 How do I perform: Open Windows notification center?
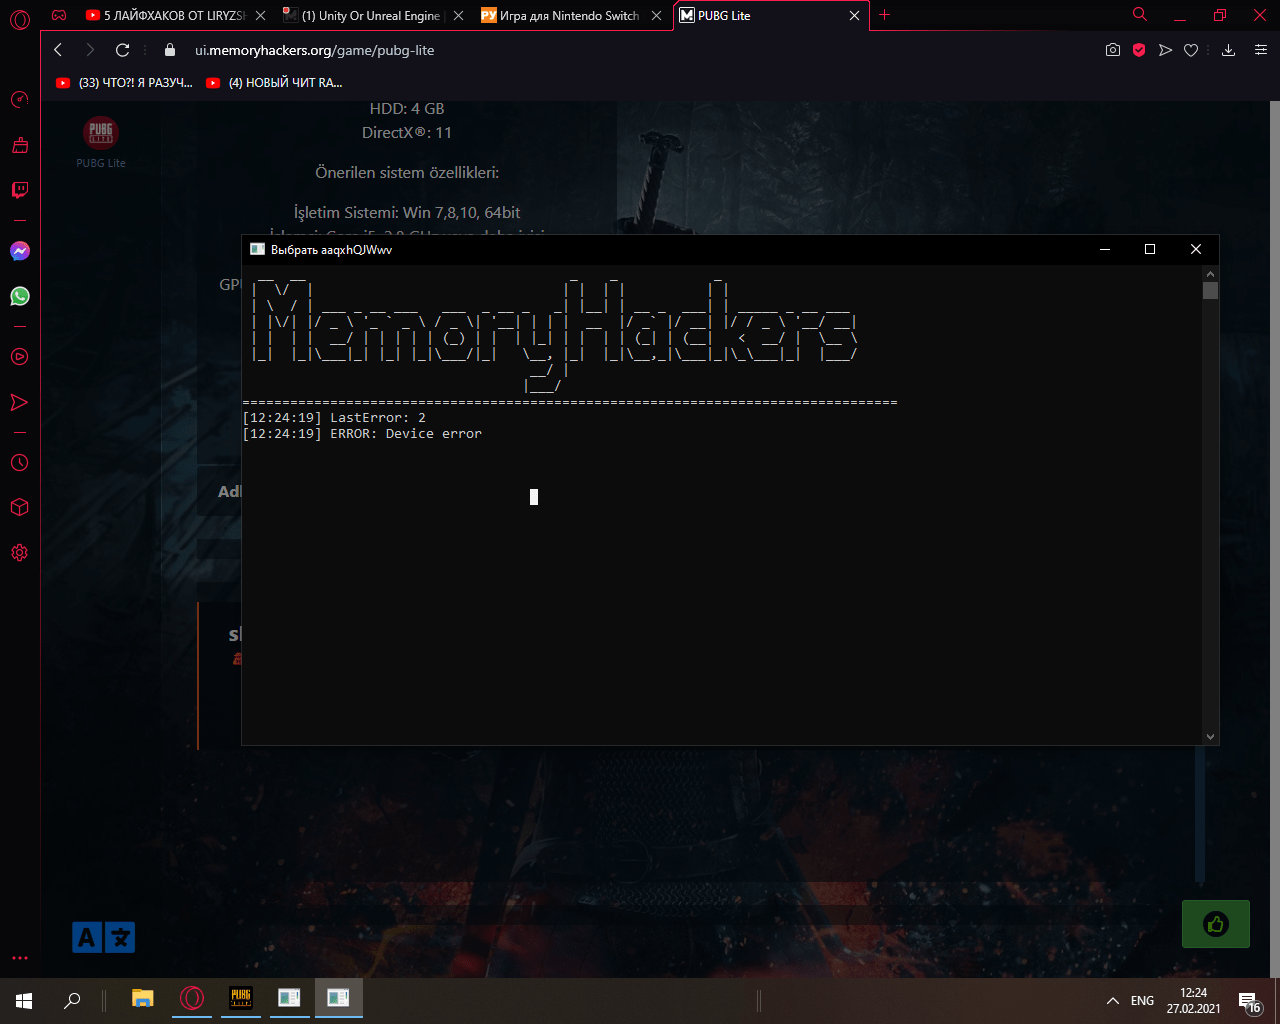point(1249,1001)
